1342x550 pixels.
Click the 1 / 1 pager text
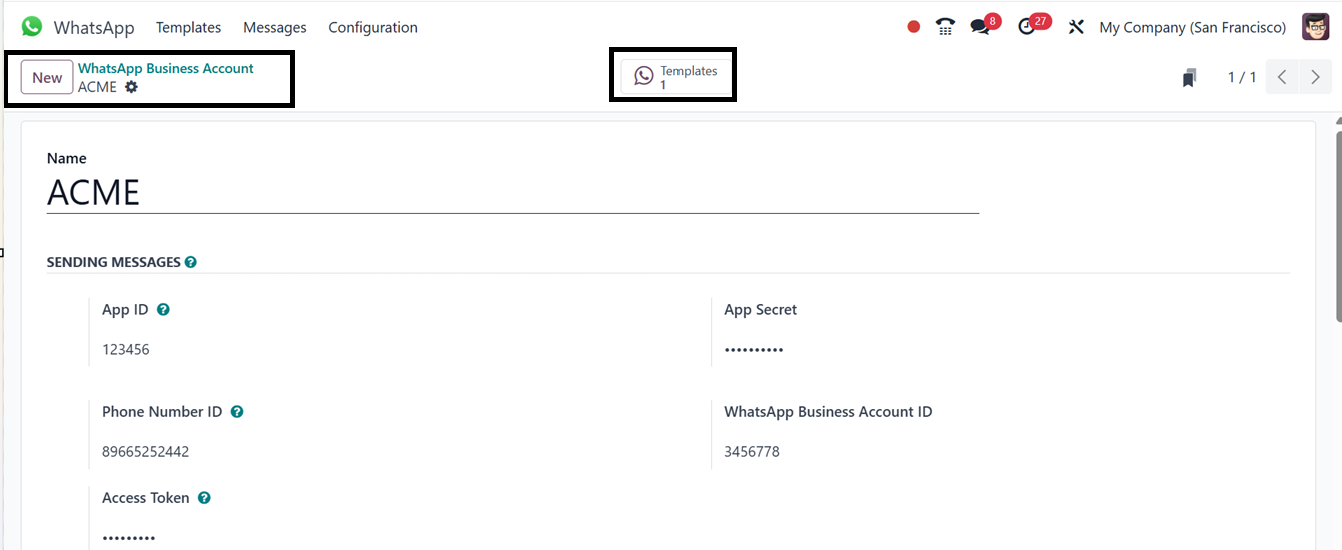1242,77
